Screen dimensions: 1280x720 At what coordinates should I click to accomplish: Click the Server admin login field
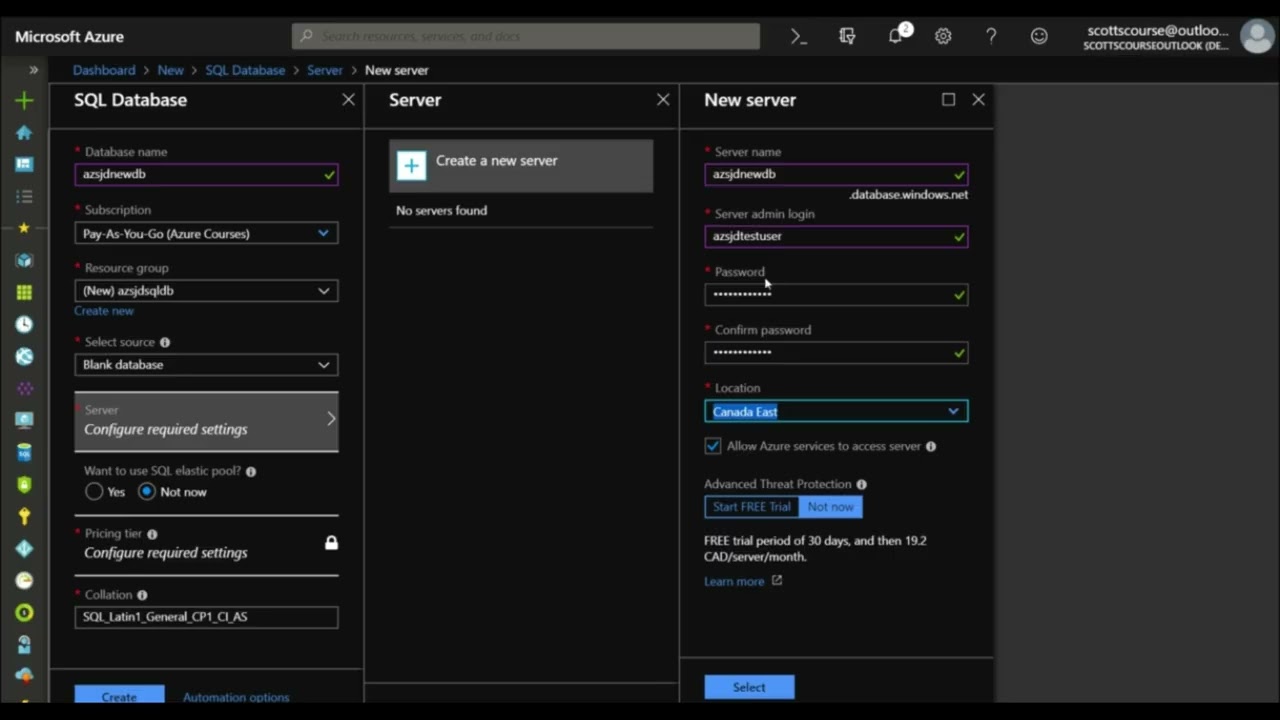coord(836,236)
